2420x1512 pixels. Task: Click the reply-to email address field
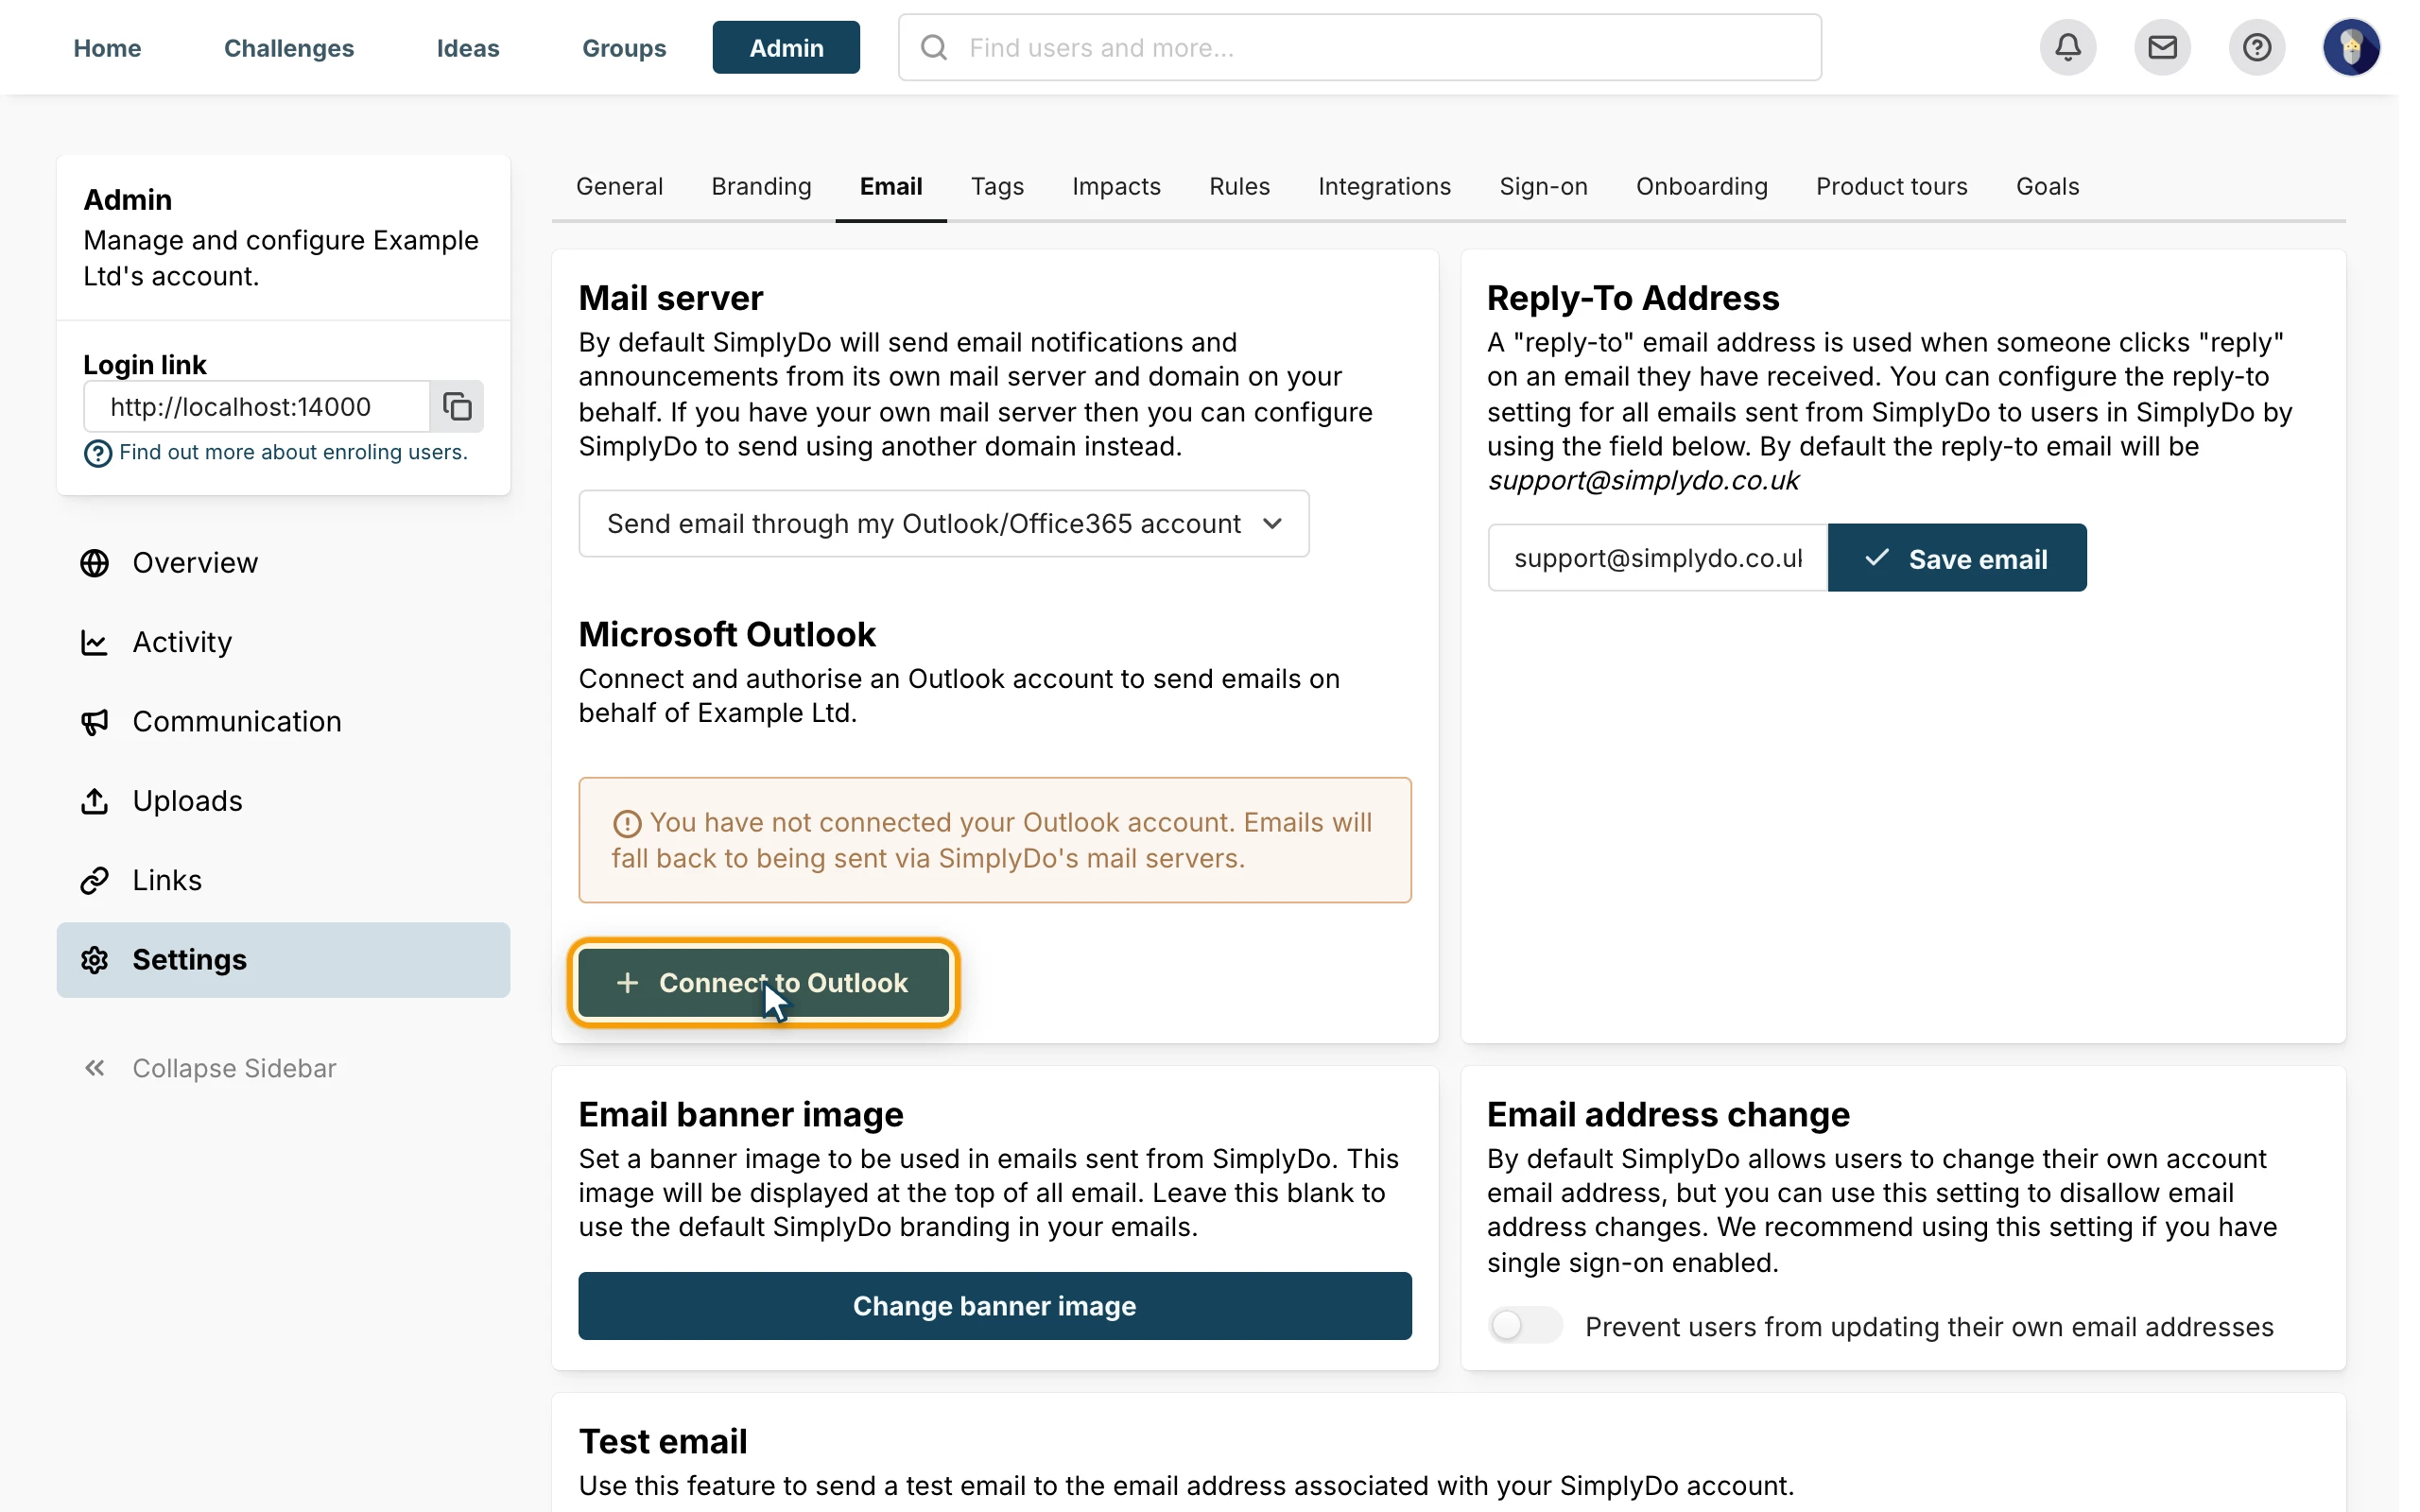point(1658,558)
